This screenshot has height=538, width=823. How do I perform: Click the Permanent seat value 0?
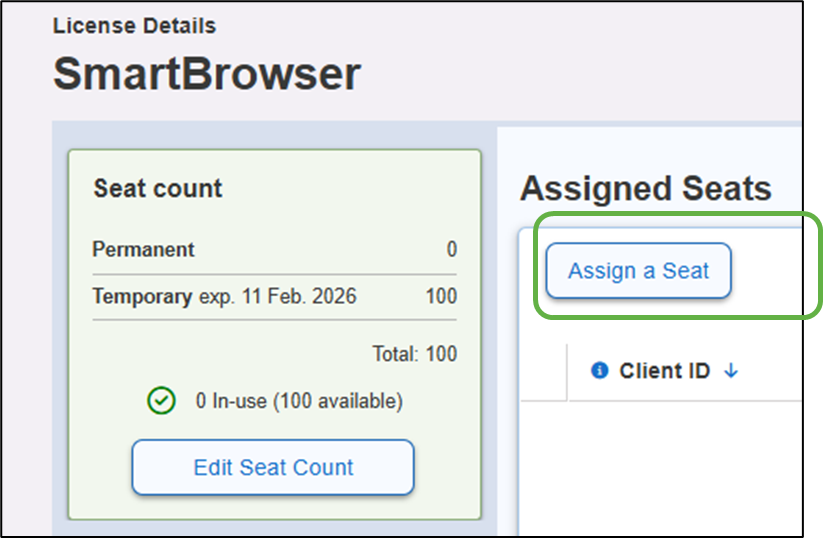tap(451, 249)
